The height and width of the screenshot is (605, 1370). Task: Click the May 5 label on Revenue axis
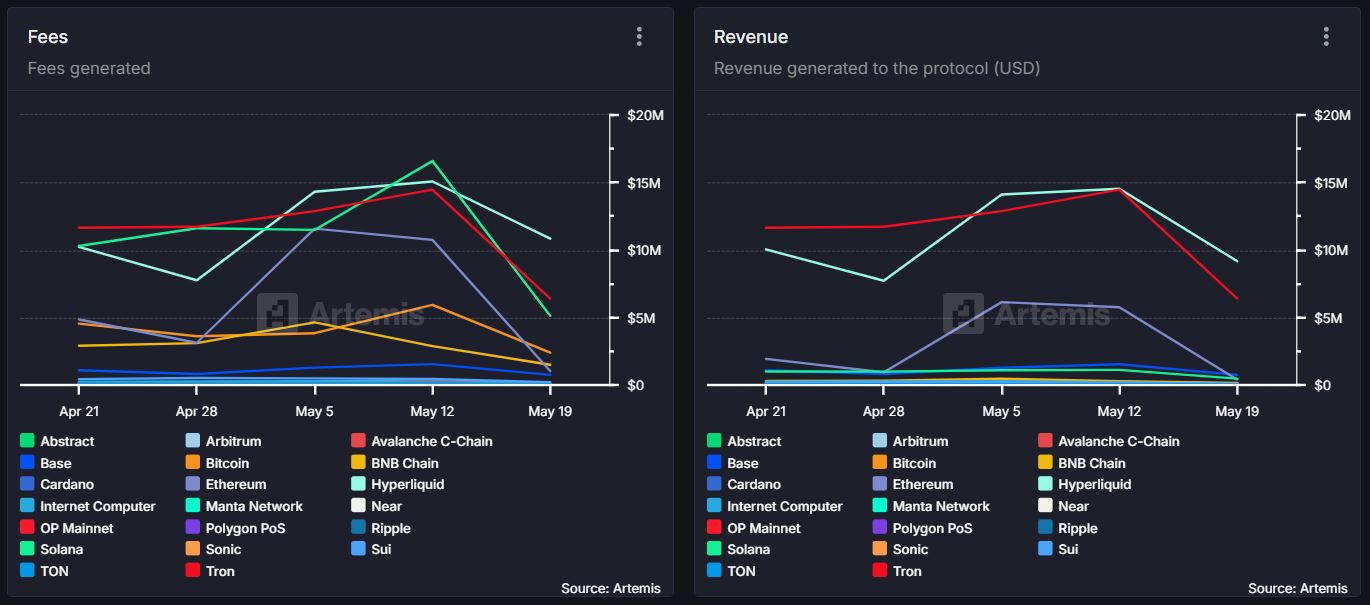[x=1001, y=411]
